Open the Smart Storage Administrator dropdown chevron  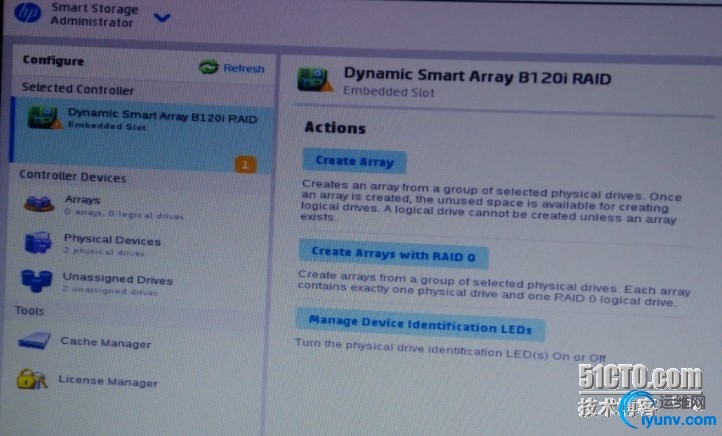[162, 18]
